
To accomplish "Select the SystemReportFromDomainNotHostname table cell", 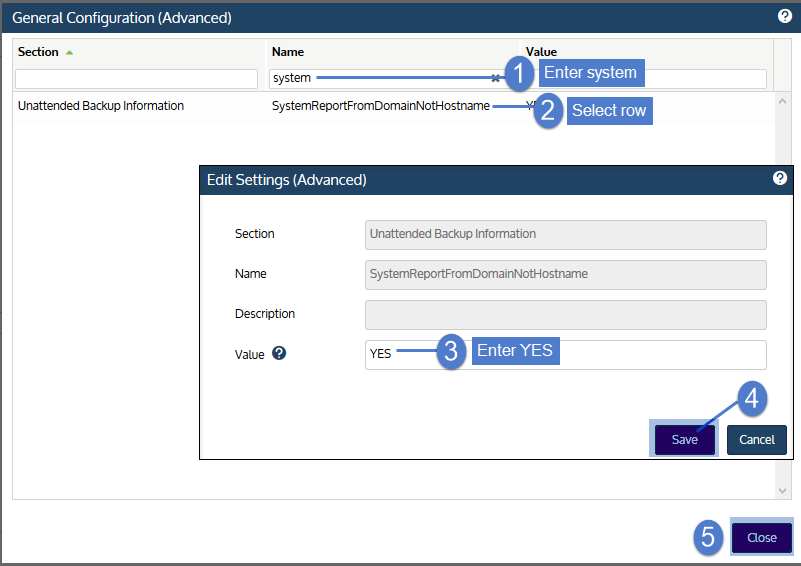I will (381, 106).
